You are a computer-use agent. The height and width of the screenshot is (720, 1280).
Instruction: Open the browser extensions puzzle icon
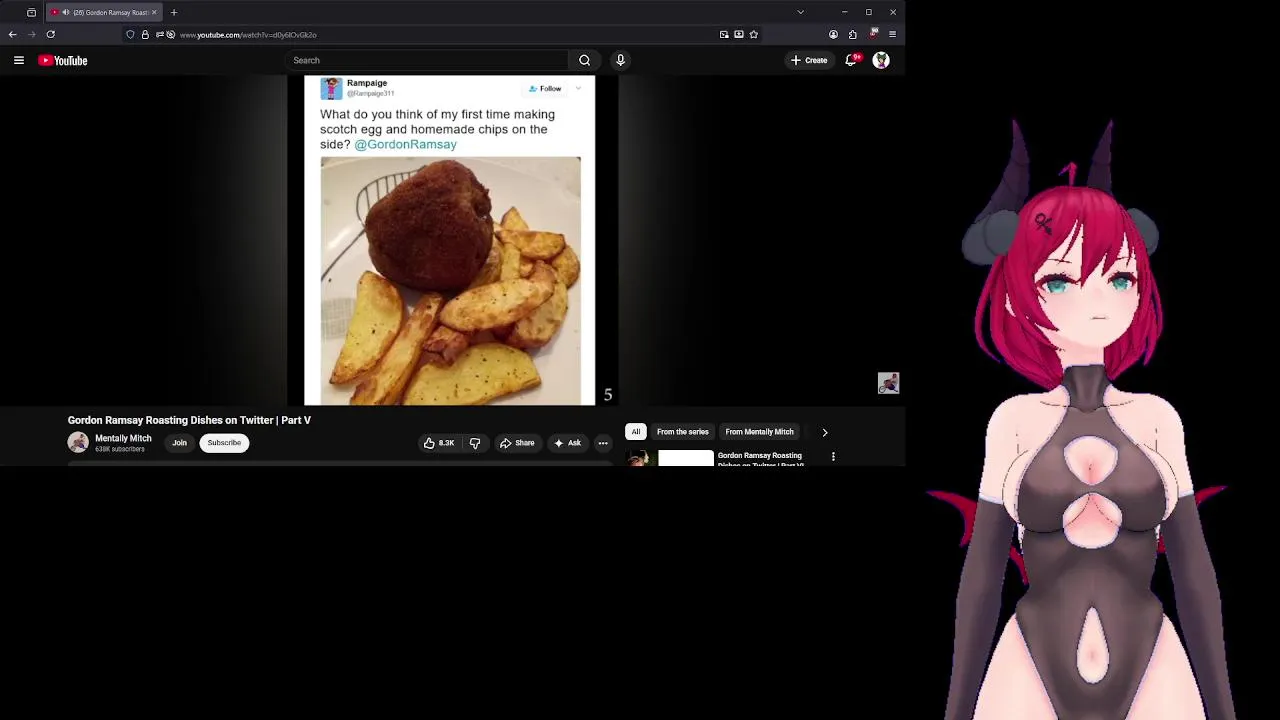(852, 35)
